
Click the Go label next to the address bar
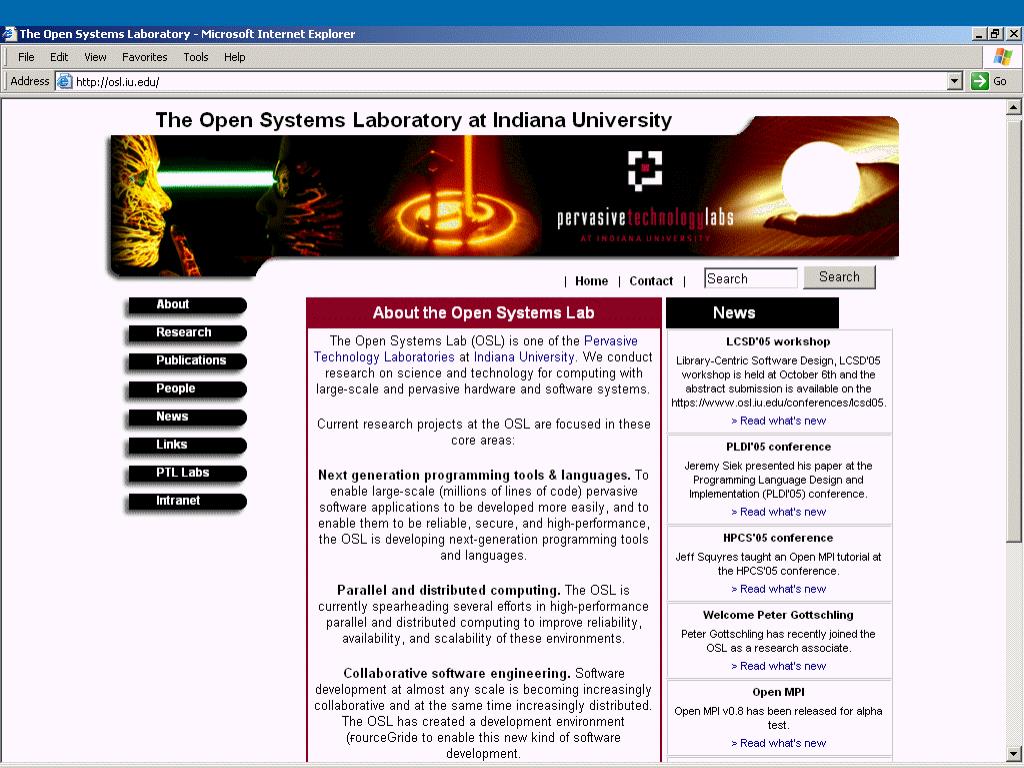(x=1000, y=82)
